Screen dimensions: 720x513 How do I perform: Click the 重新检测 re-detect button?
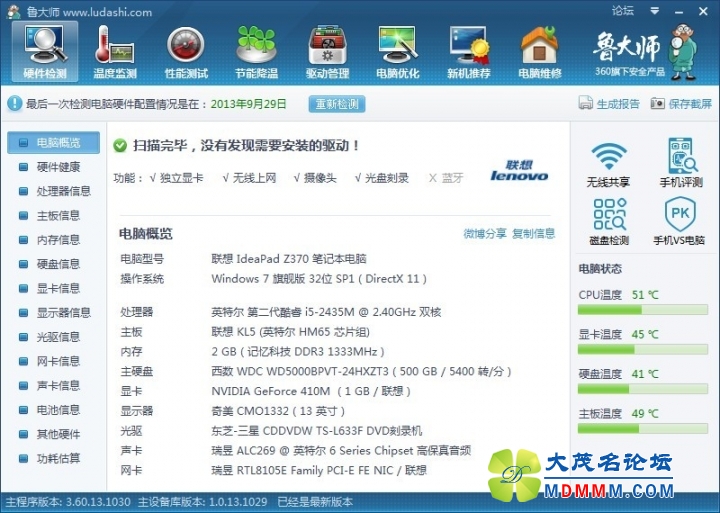337,104
